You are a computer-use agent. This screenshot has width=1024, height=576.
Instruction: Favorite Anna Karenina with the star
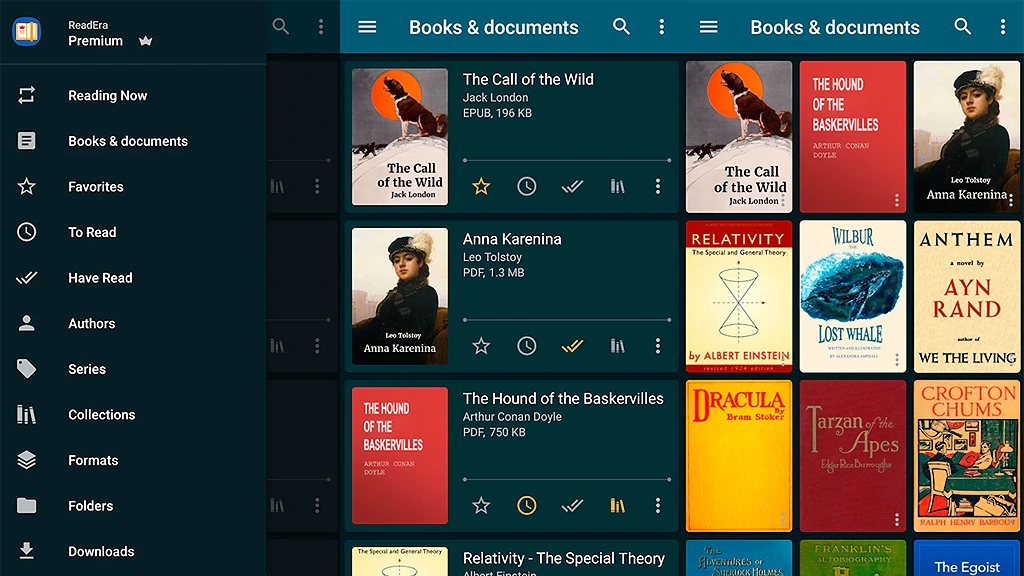[x=481, y=346]
